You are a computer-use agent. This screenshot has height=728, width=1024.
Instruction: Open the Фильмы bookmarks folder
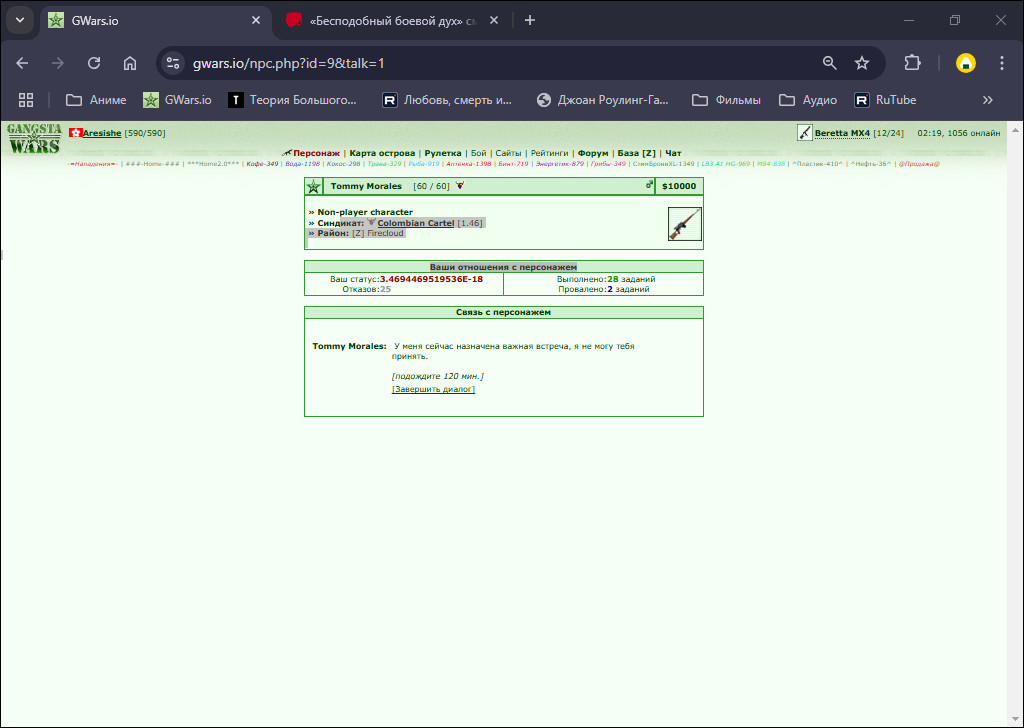tap(726, 100)
